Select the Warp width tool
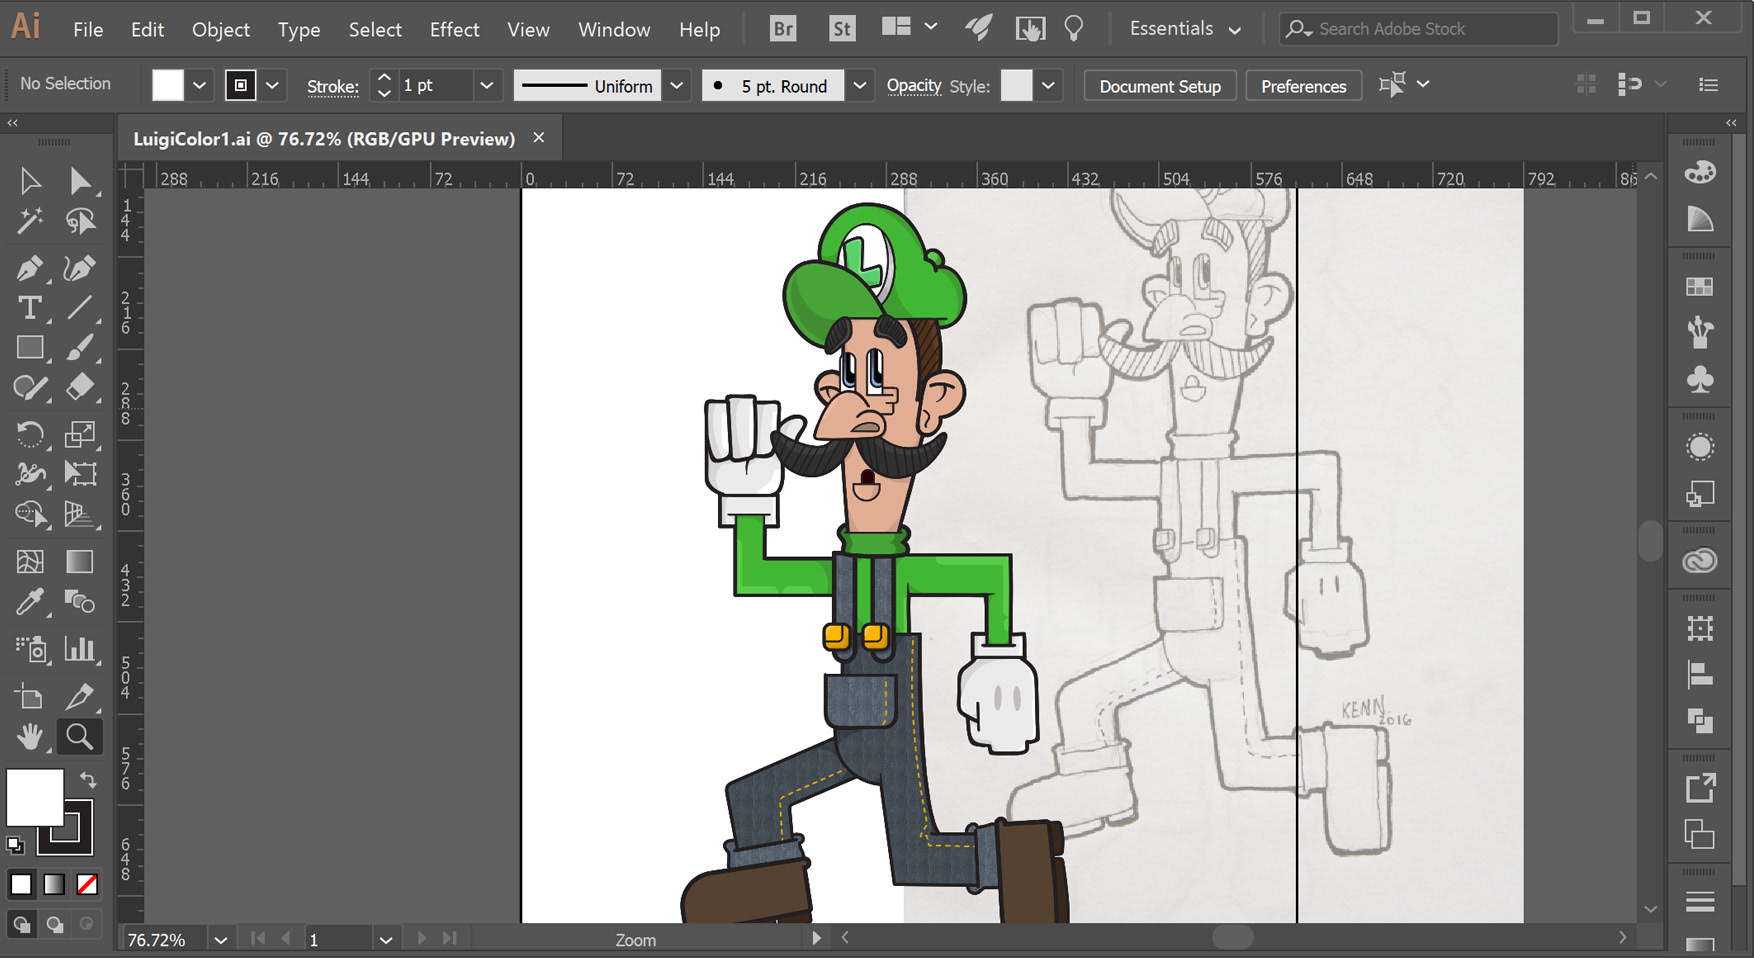This screenshot has width=1754, height=958. [x=30, y=474]
